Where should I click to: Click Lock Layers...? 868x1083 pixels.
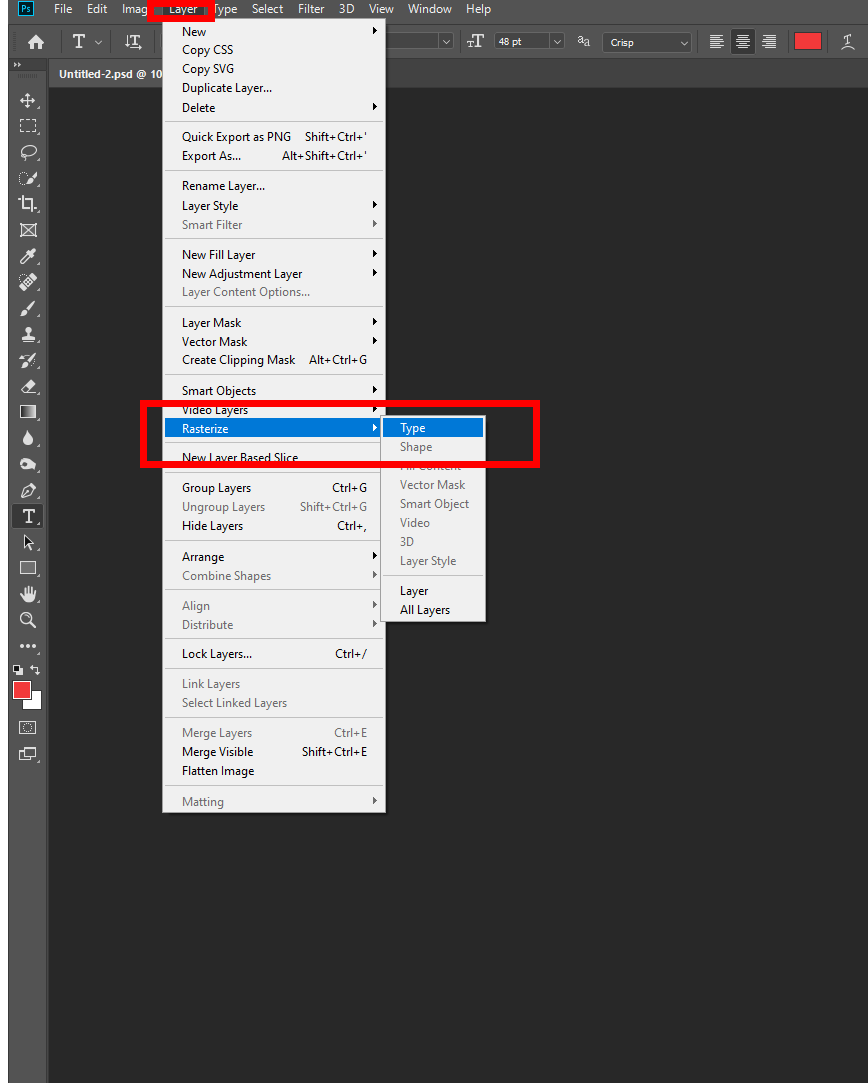(274, 653)
